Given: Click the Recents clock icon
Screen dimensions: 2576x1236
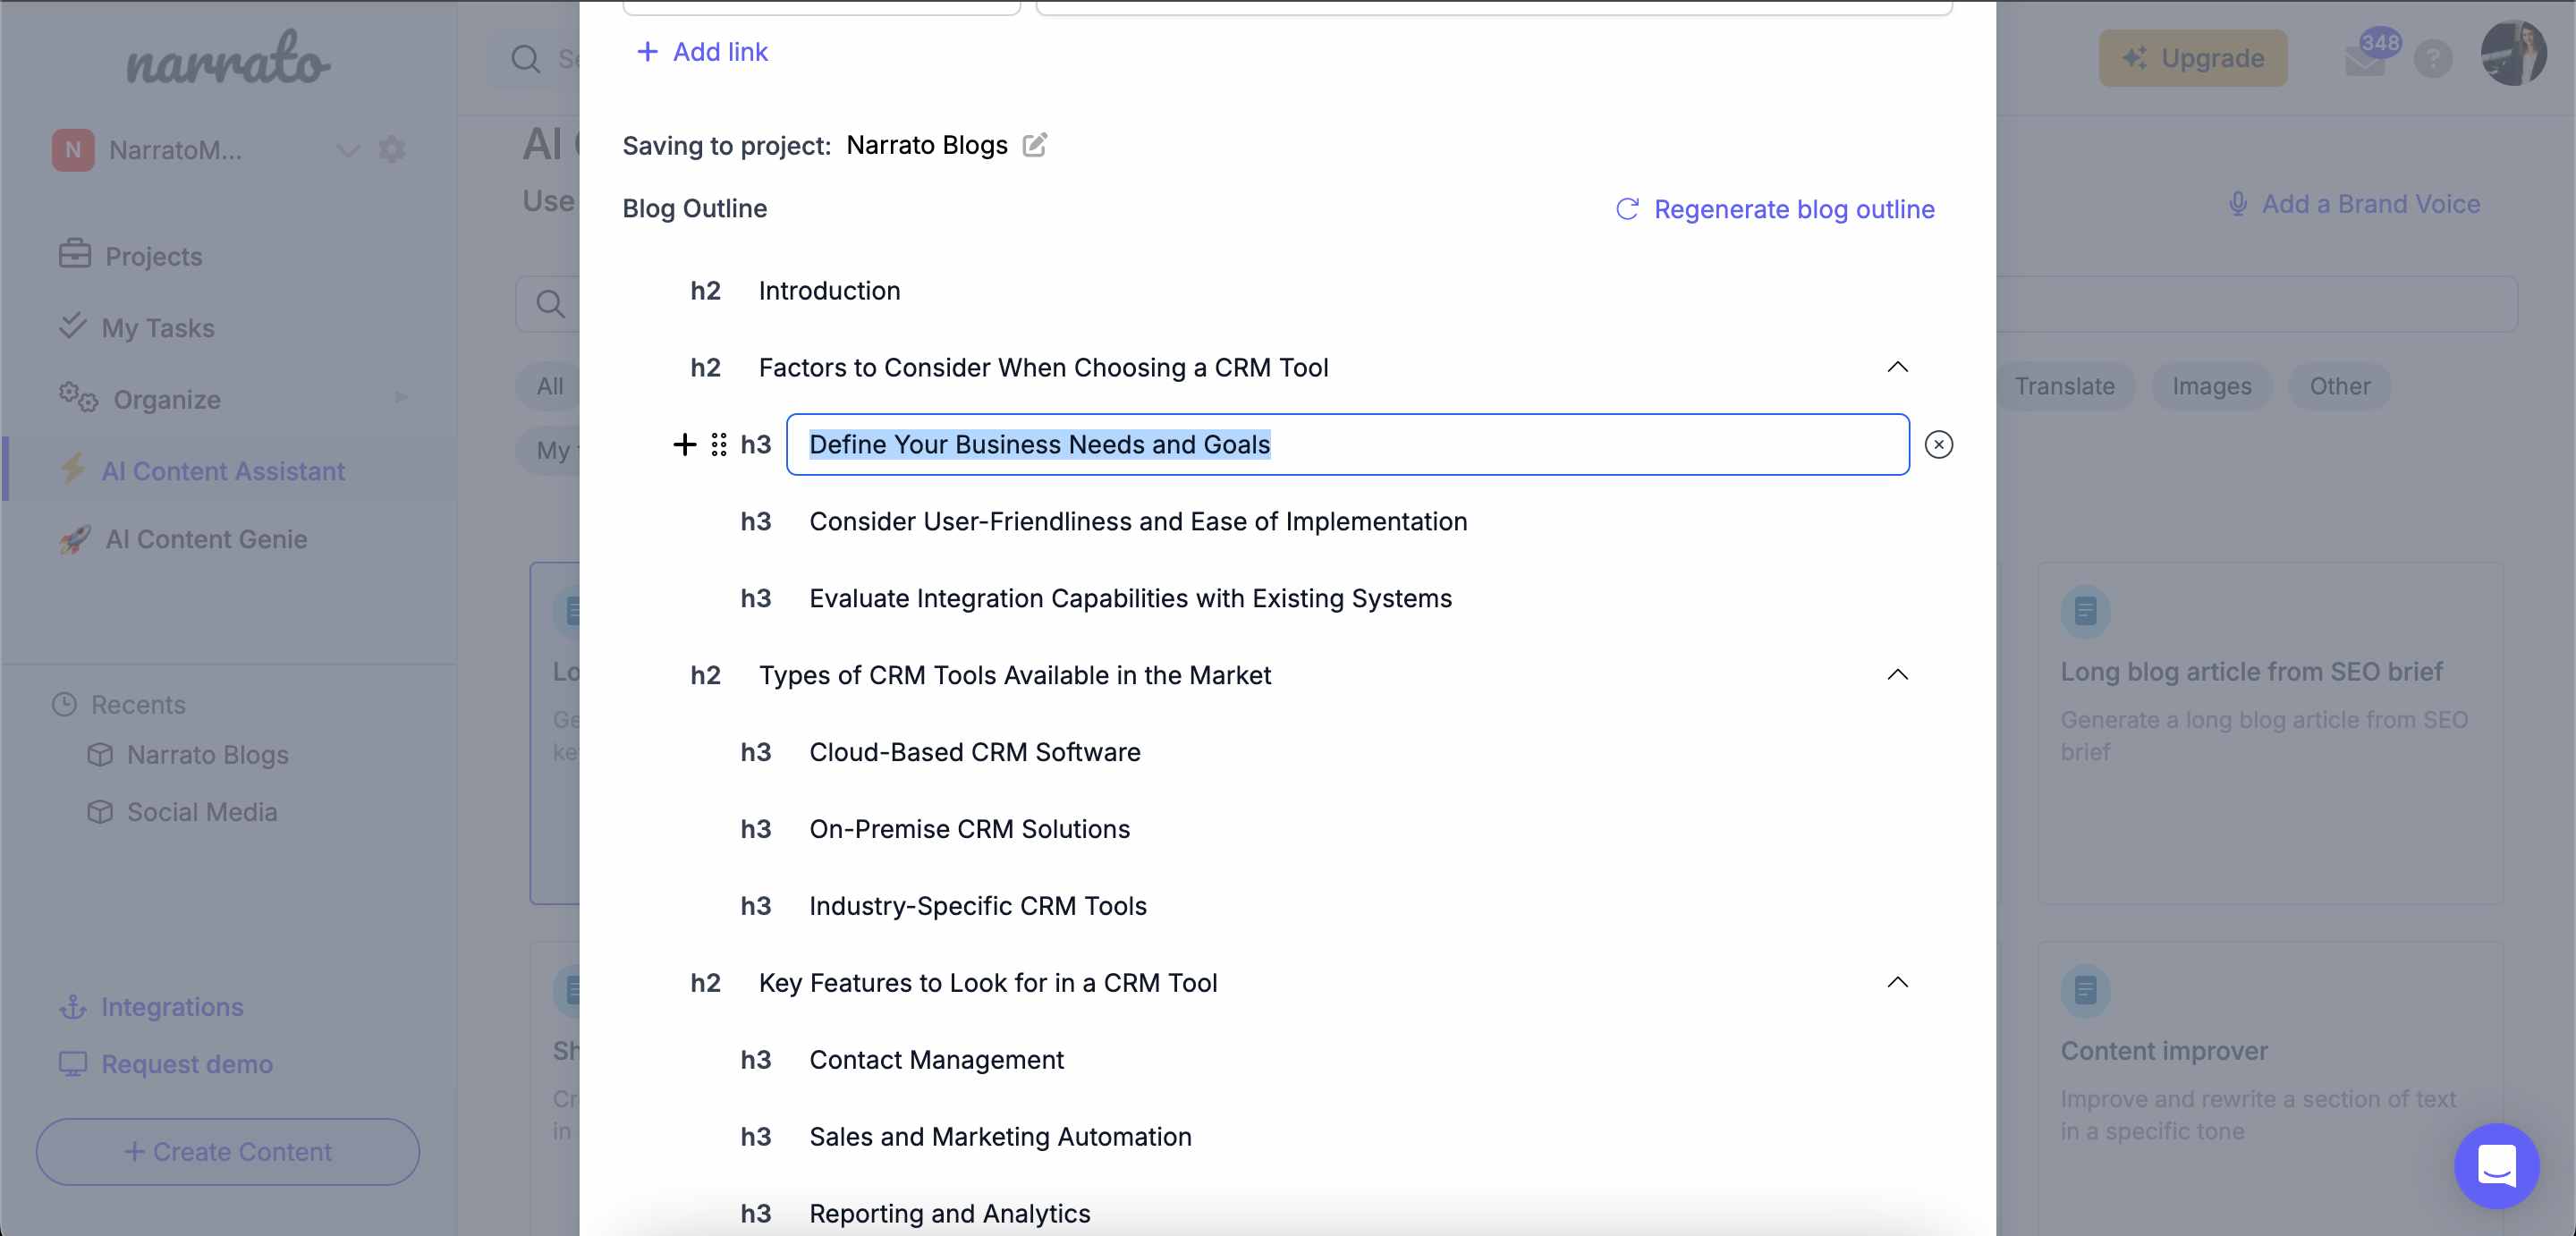Looking at the screenshot, I should [64, 704].
